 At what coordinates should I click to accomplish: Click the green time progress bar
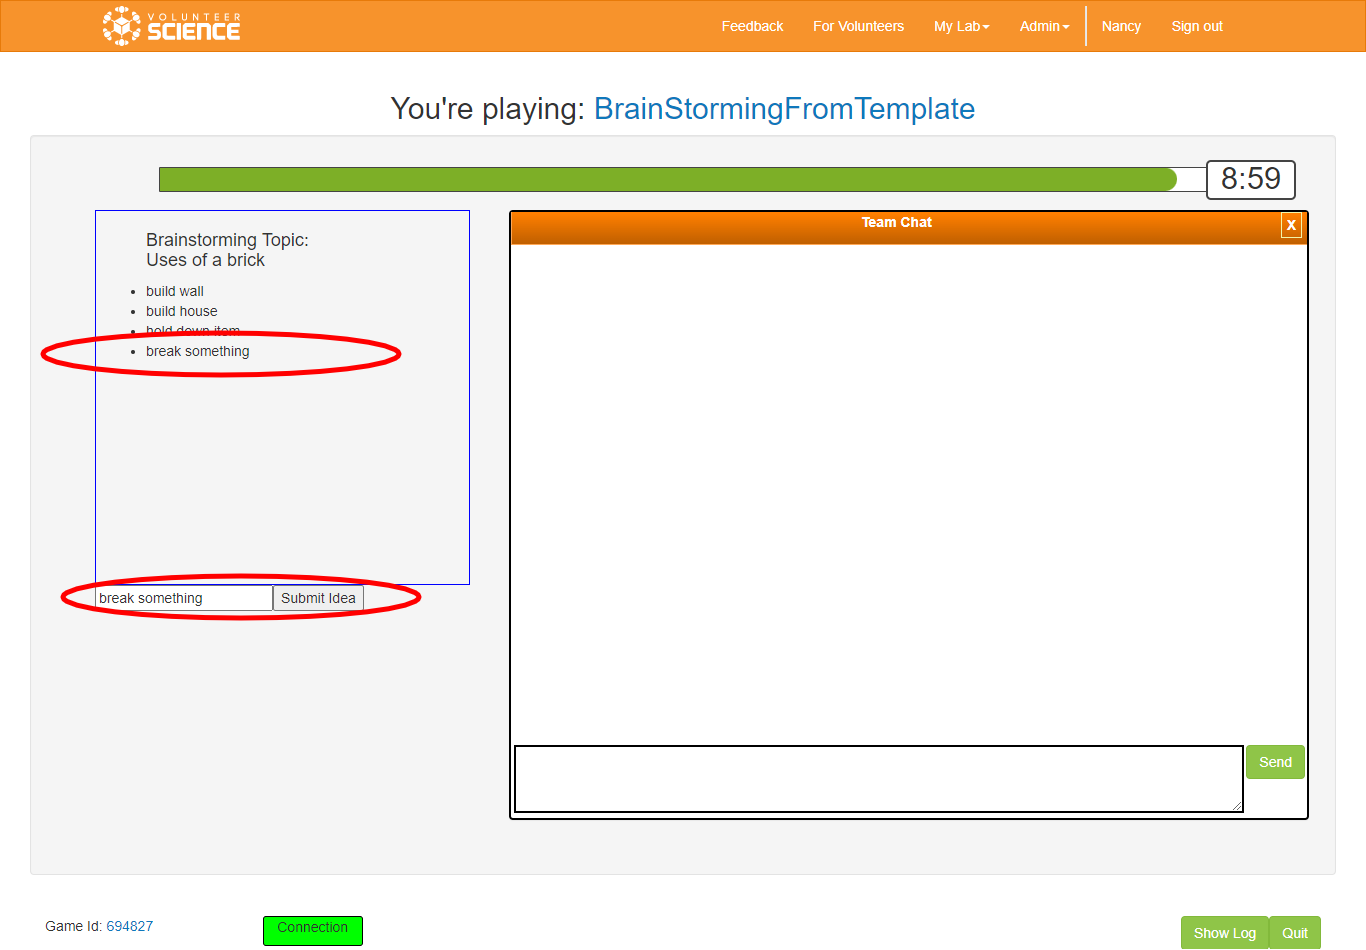click(667, 180)
